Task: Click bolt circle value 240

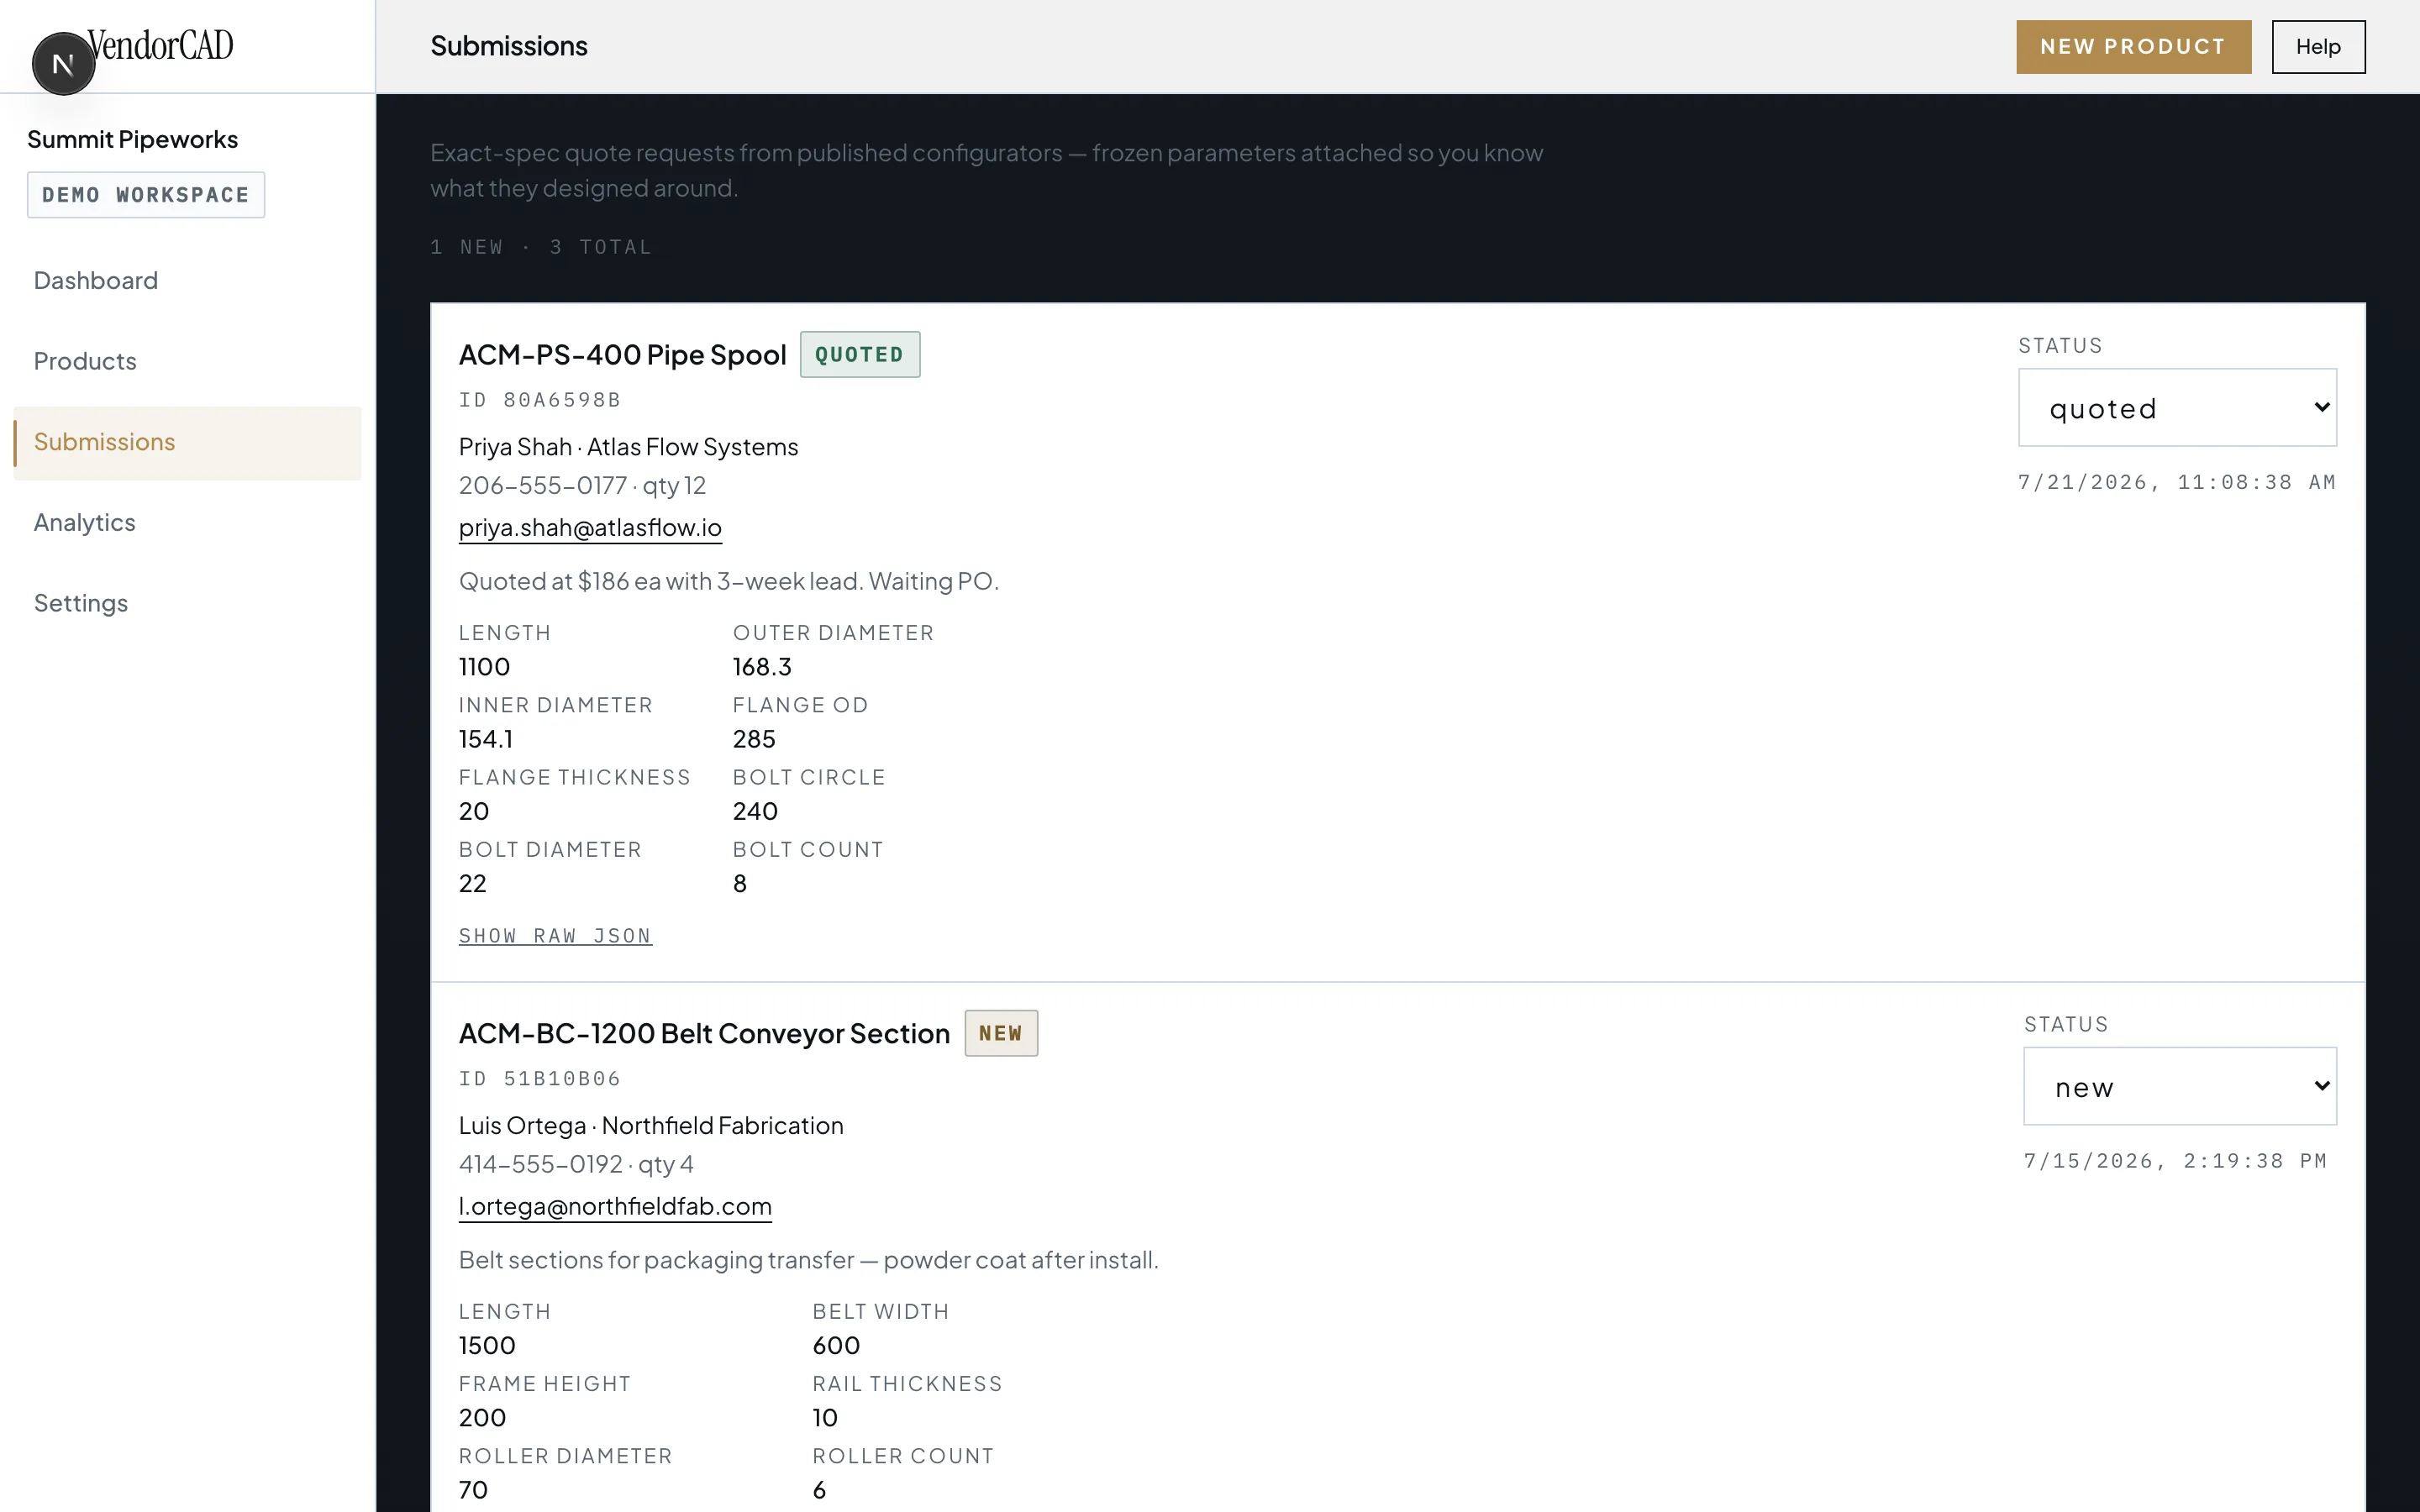Action: pyautogui.click(x=755, y=812)
